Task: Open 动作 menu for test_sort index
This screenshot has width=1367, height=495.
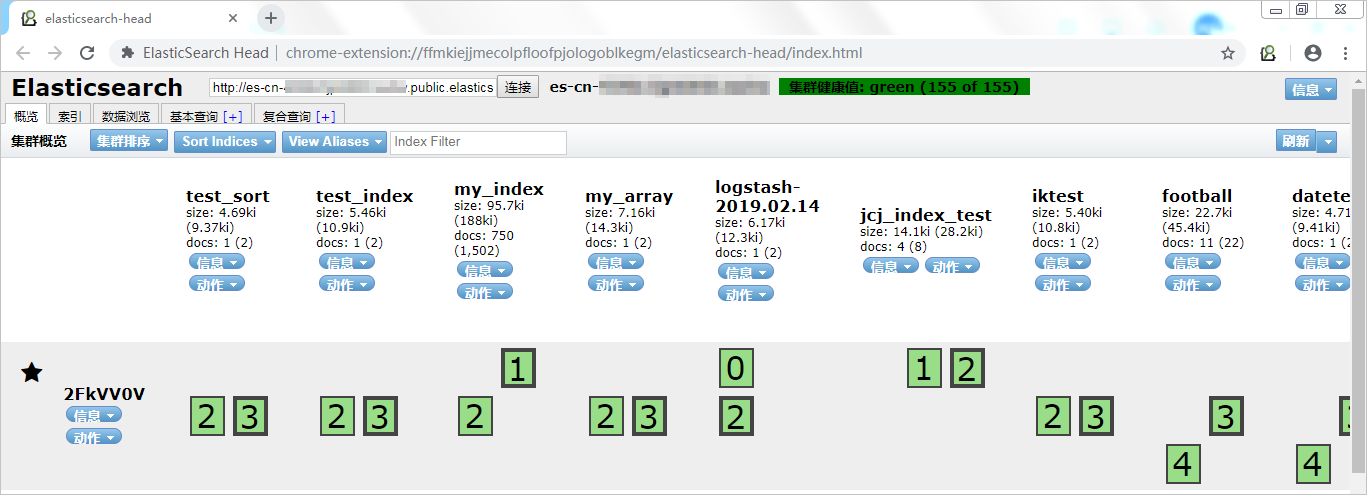Action: pos(217,284)
